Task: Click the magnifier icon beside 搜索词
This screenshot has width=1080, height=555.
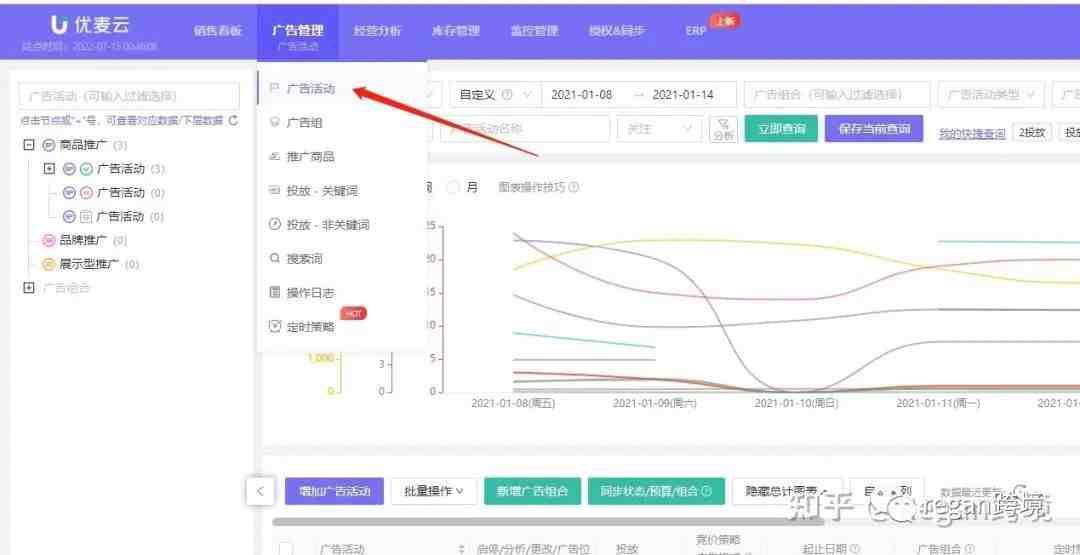Action: point(275,259)
